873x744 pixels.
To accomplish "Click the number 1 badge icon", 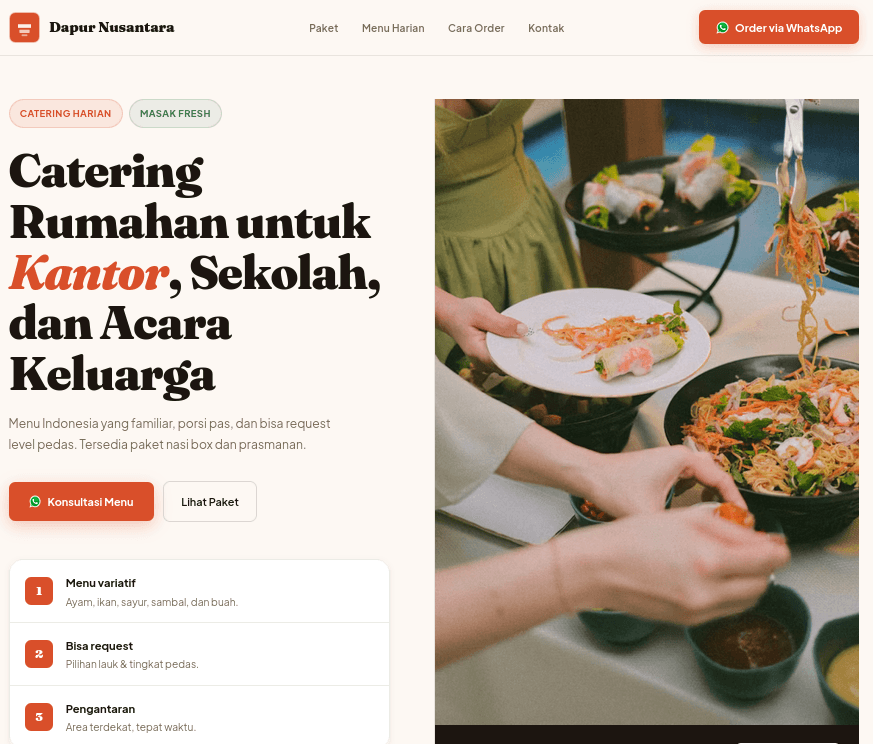I will point(39,591).
